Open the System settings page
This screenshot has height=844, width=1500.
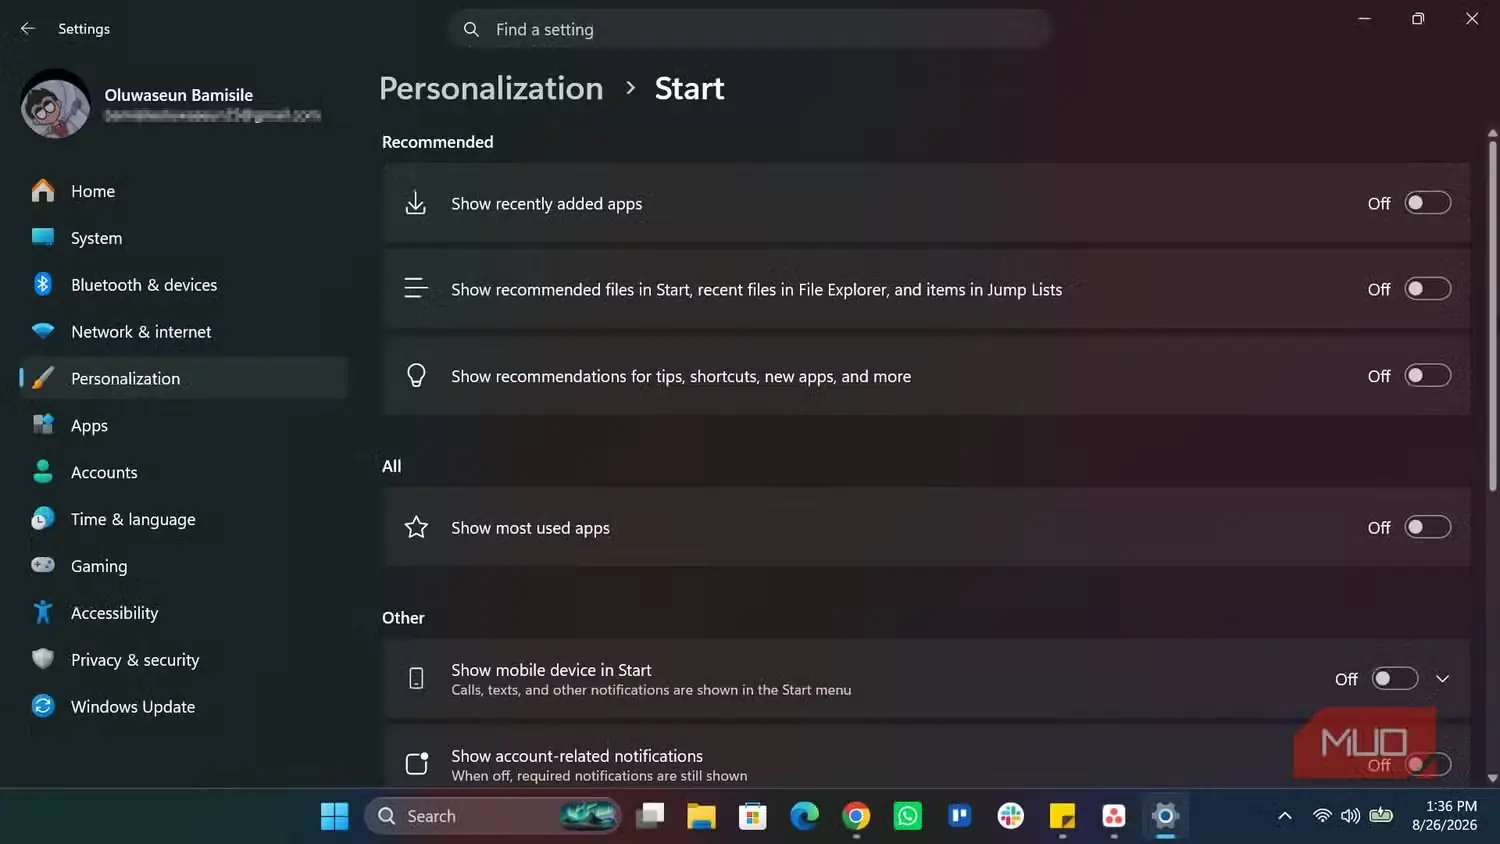click(184, 237)
